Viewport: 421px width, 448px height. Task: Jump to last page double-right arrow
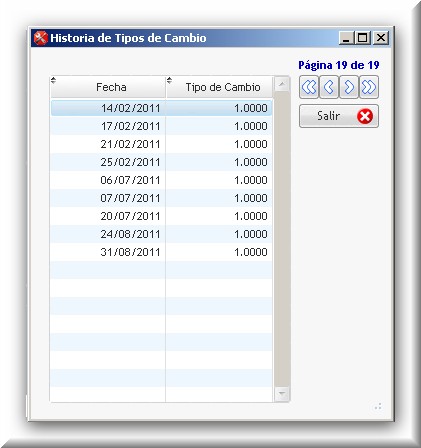pos(369,87)
